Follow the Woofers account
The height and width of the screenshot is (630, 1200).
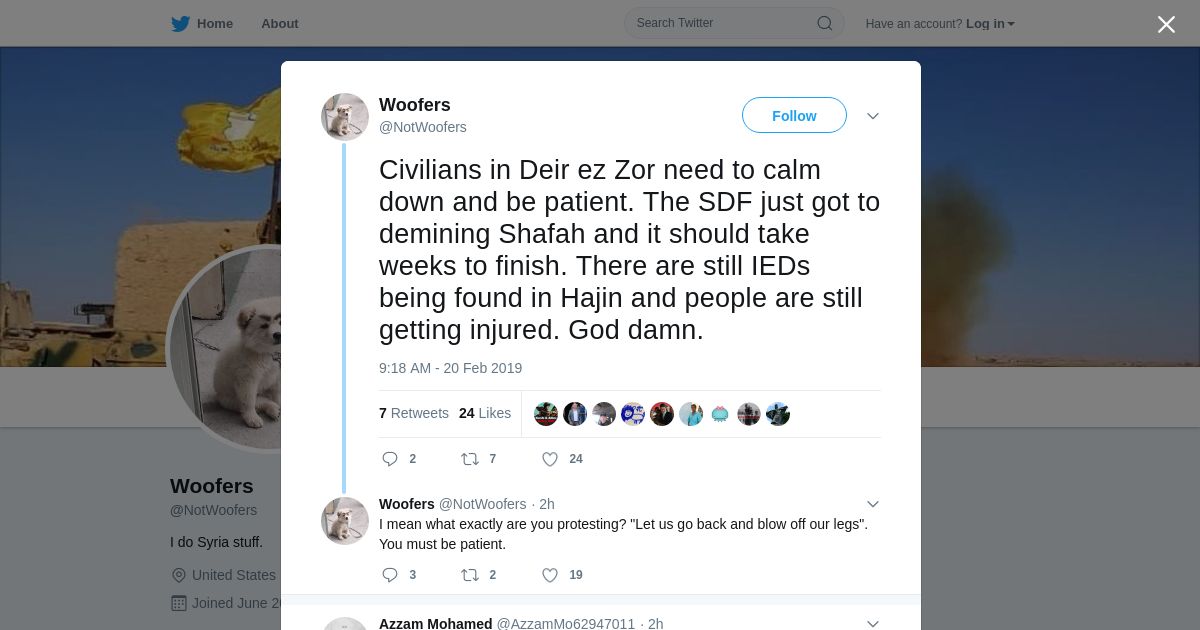794,116
